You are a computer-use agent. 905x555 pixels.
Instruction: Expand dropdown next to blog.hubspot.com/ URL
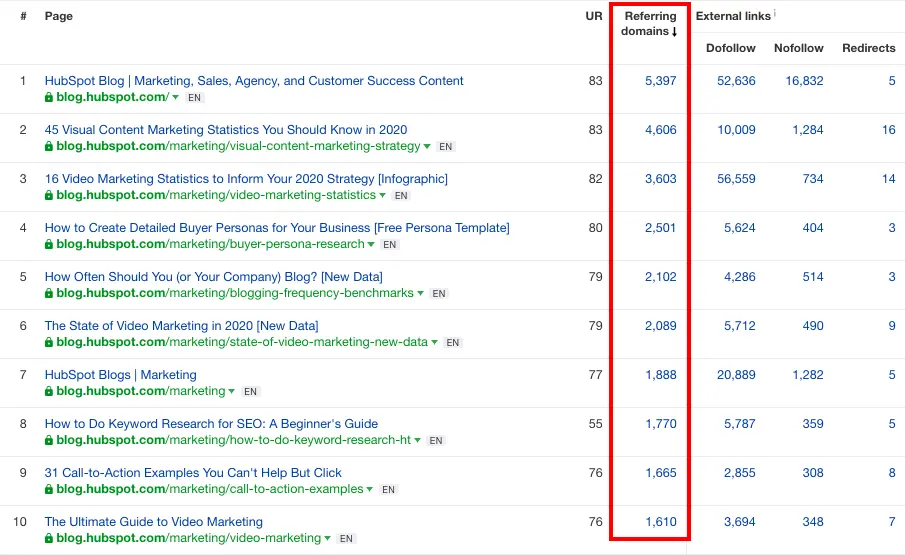[175, 98]
